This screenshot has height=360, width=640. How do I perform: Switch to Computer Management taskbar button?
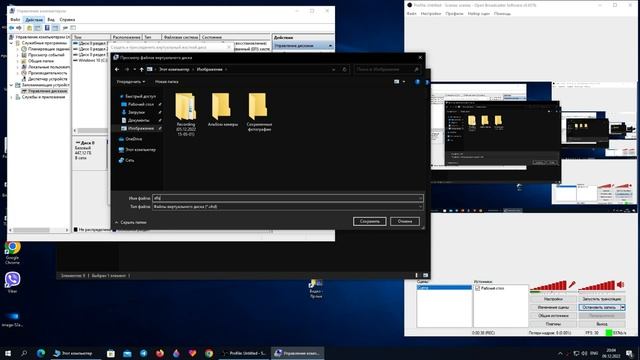click(x=298, y=353)
